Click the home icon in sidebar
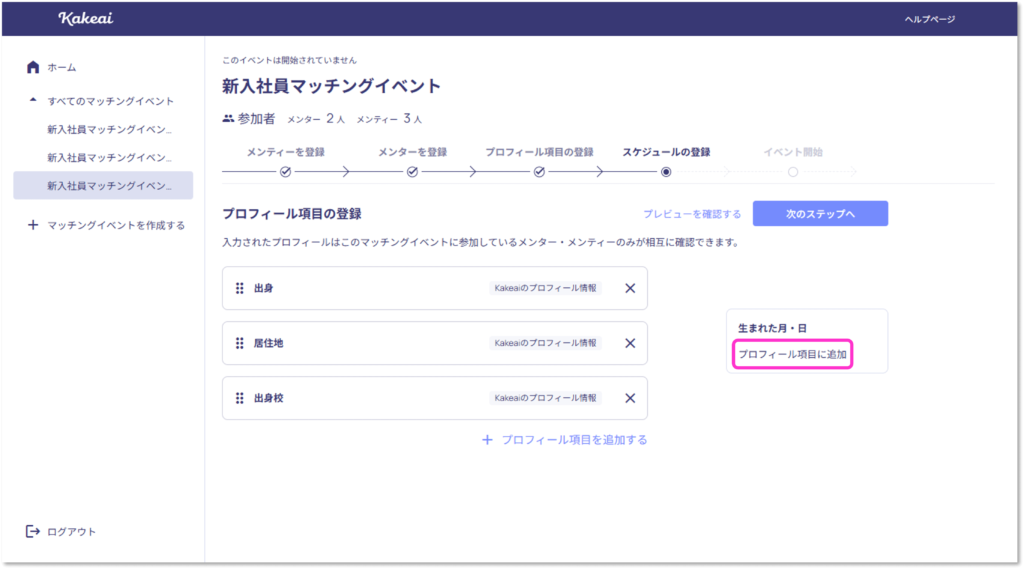 pyautogui.click(x=33, y=67)
